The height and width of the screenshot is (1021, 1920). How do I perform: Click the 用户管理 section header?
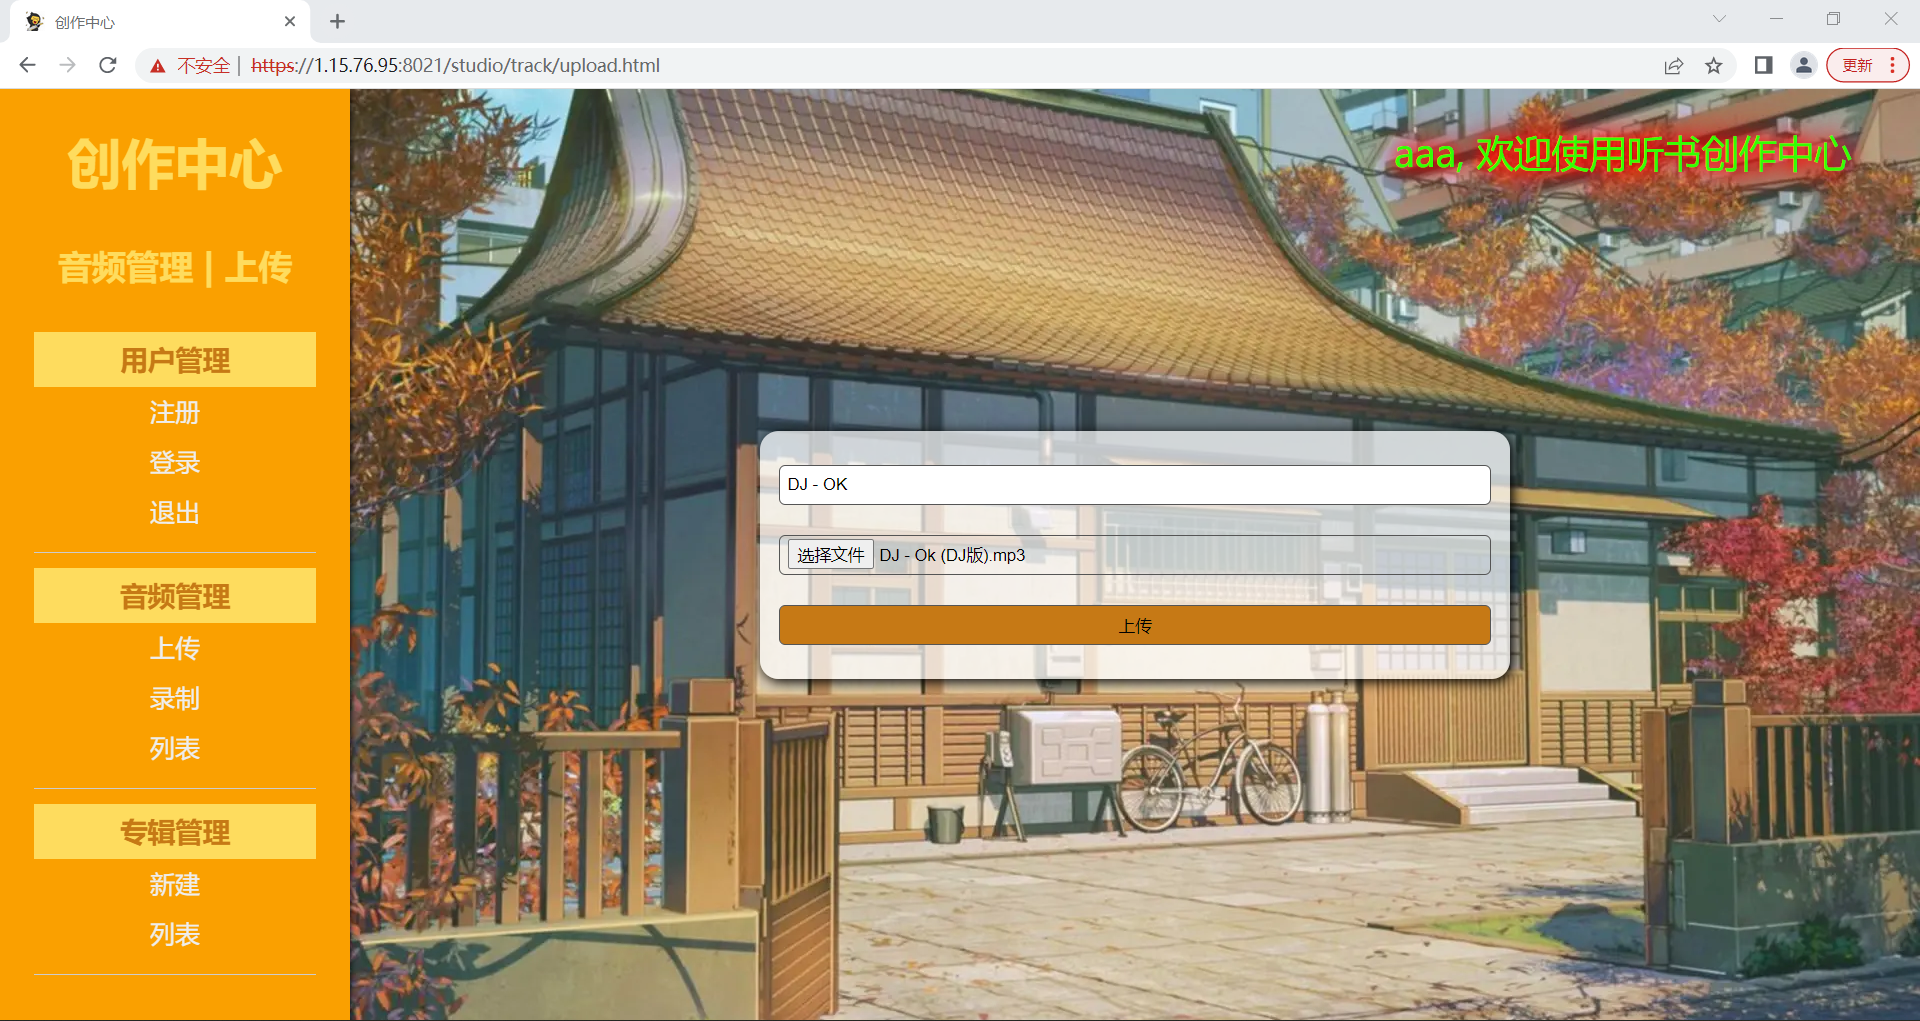(175, 360)
